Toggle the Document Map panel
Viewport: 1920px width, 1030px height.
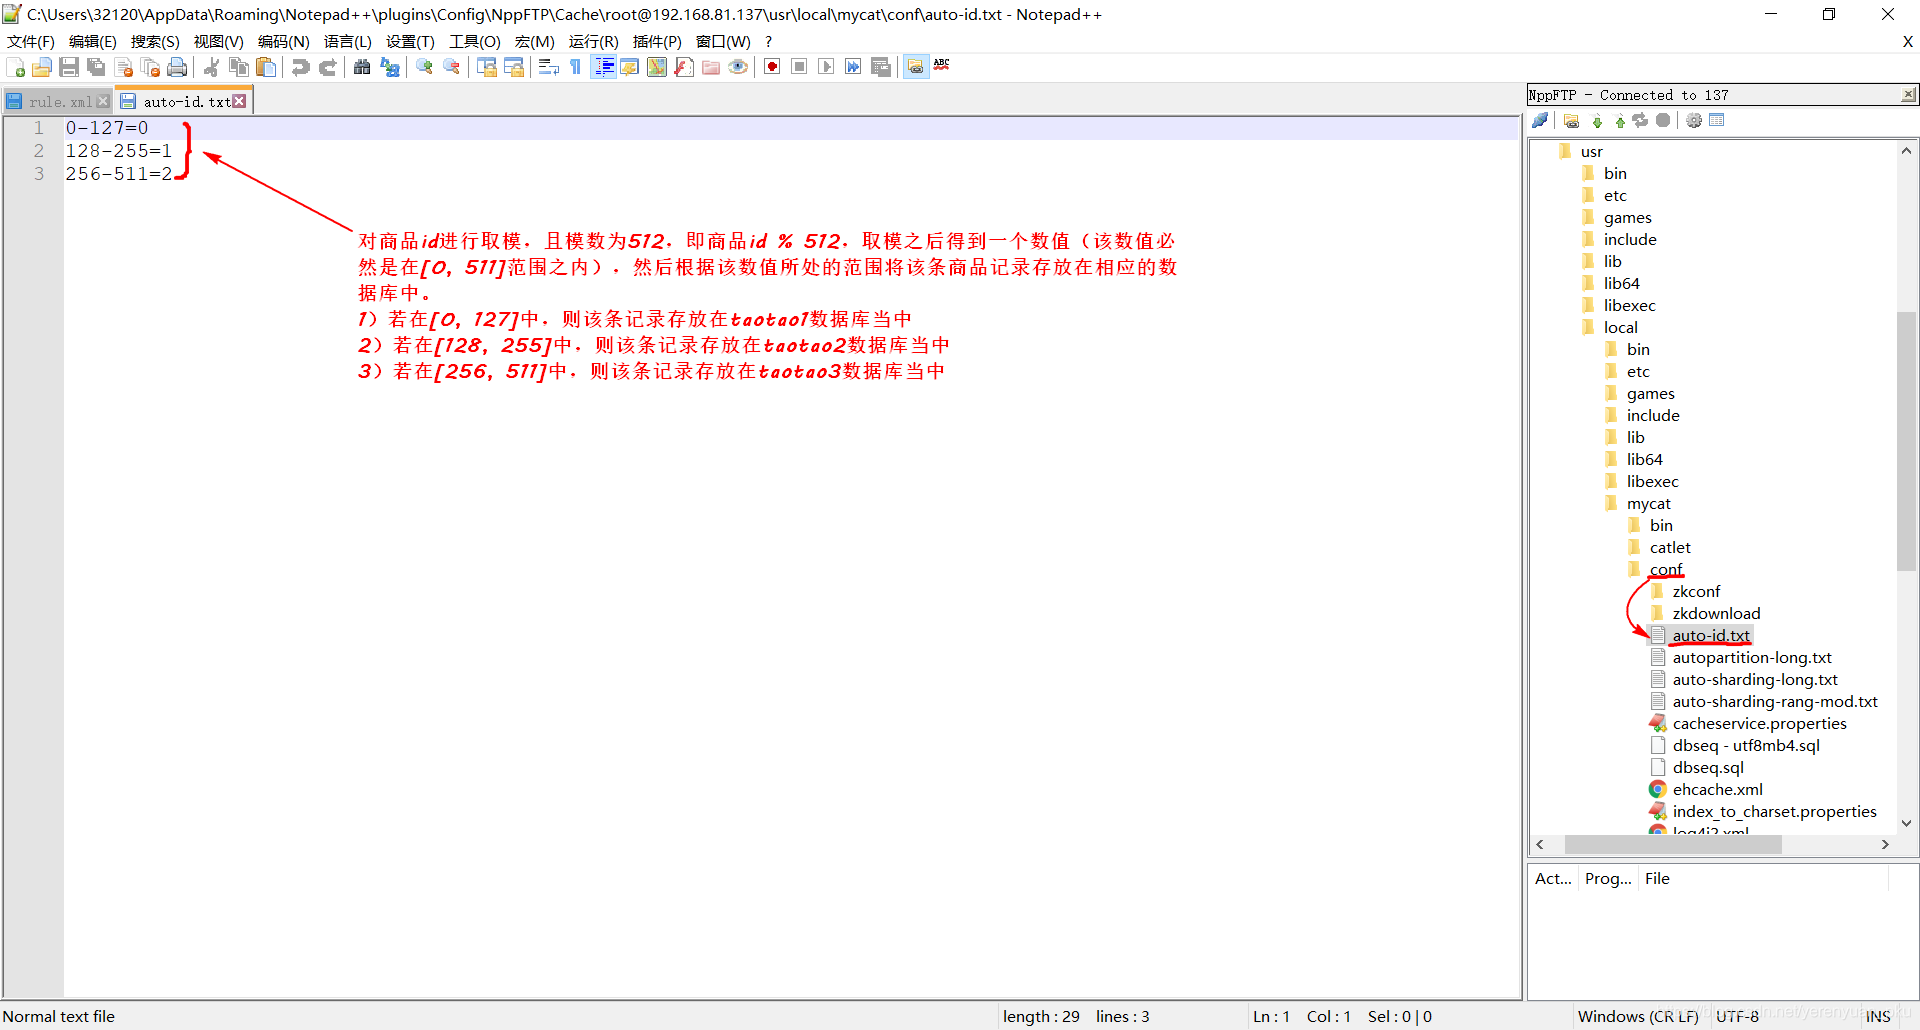[x=657, y=67]
